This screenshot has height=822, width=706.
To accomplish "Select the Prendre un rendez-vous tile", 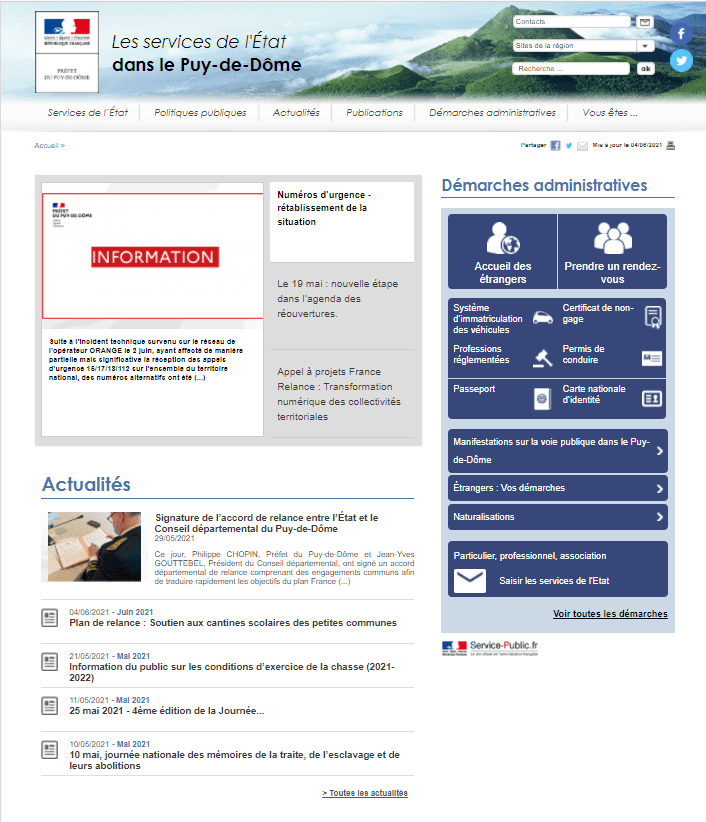I will point(612,252).
